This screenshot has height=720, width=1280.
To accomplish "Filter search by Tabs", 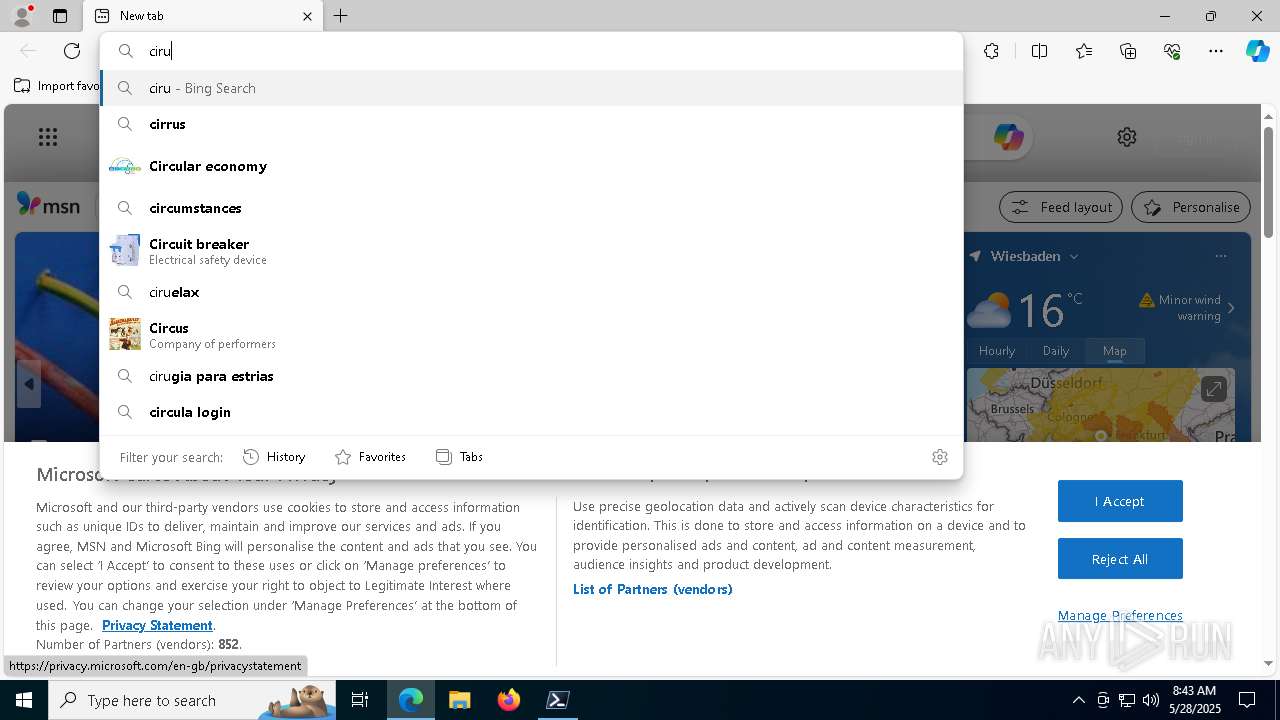I will pyautogui.click(x=459, y=457).
